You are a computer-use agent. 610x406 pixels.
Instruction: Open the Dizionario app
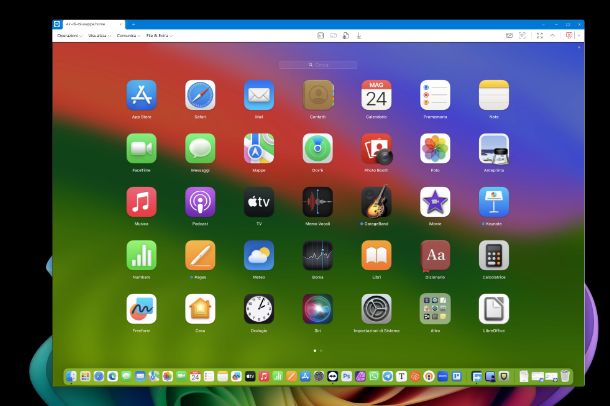pos(435,255)
